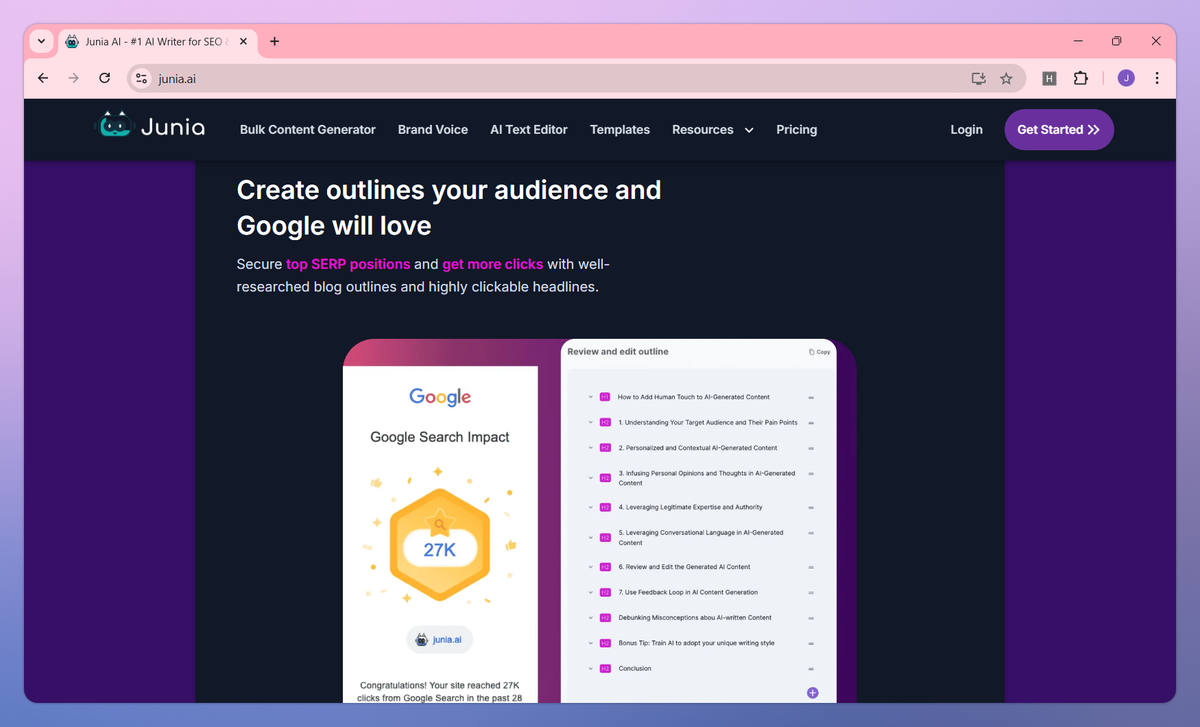Remove the Use Feedback Loop heading via minus
The image size is (1200, 727).
coord(811,592)
